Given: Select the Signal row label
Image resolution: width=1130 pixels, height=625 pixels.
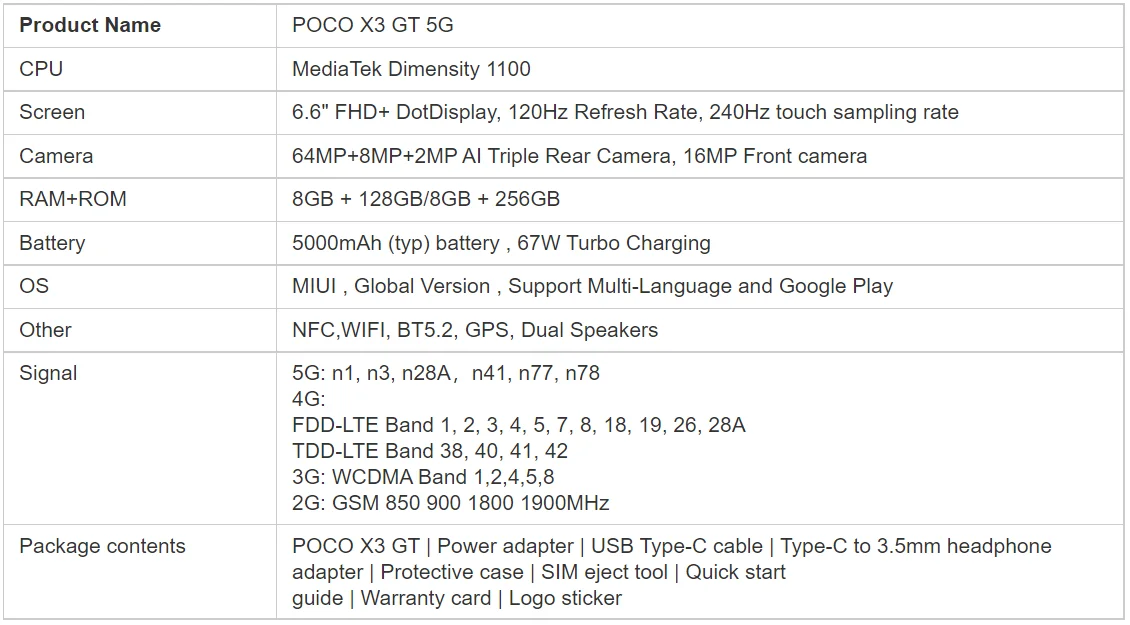Looking at the screenshot, I should point(48,373).
